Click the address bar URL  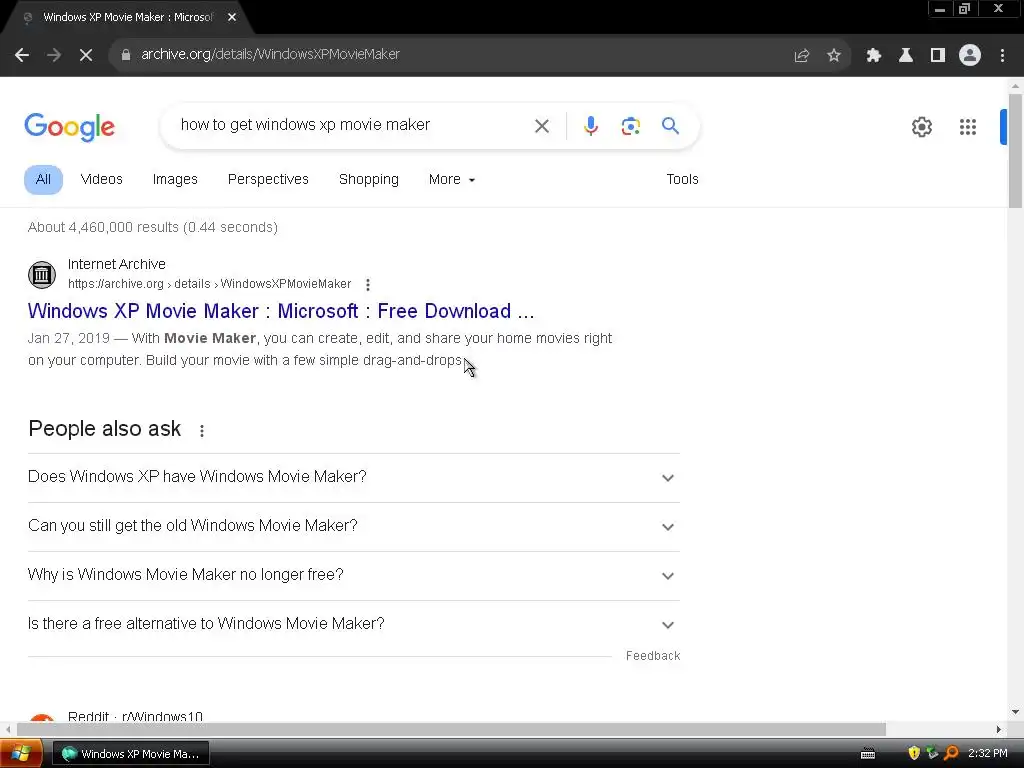click(x=270, y=55)
